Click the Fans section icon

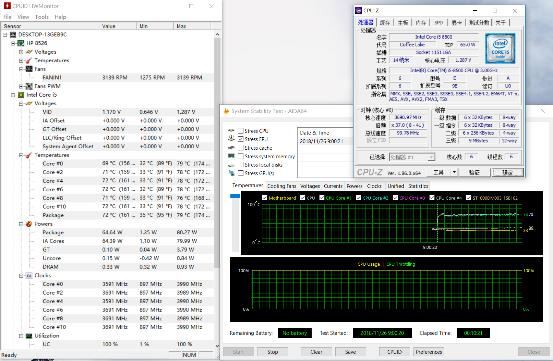[x=29, y=69]
